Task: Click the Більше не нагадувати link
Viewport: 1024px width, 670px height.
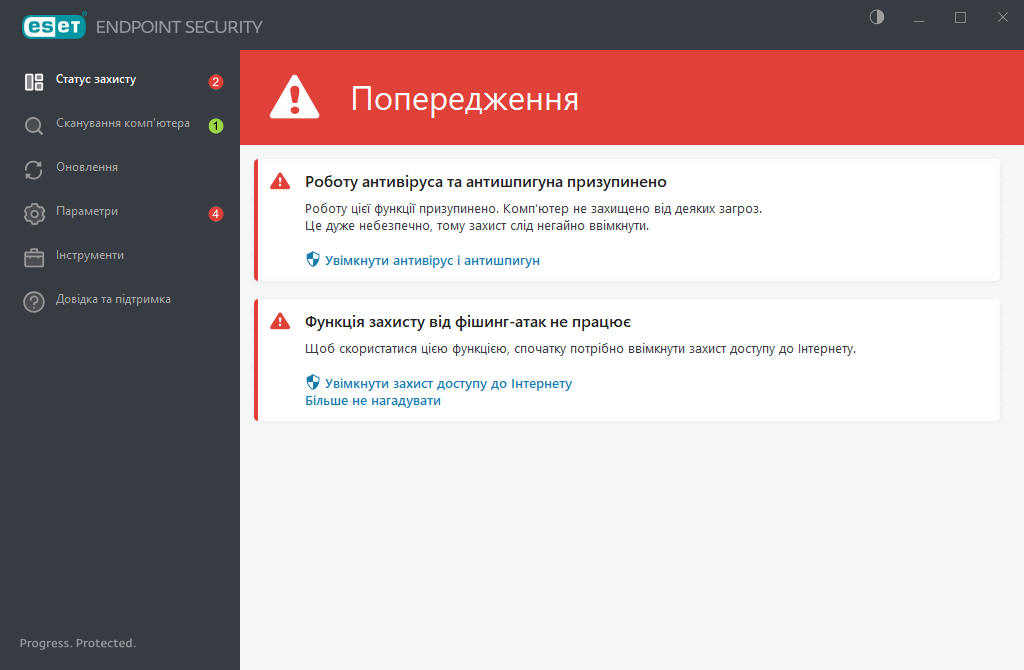Action: 373,399
